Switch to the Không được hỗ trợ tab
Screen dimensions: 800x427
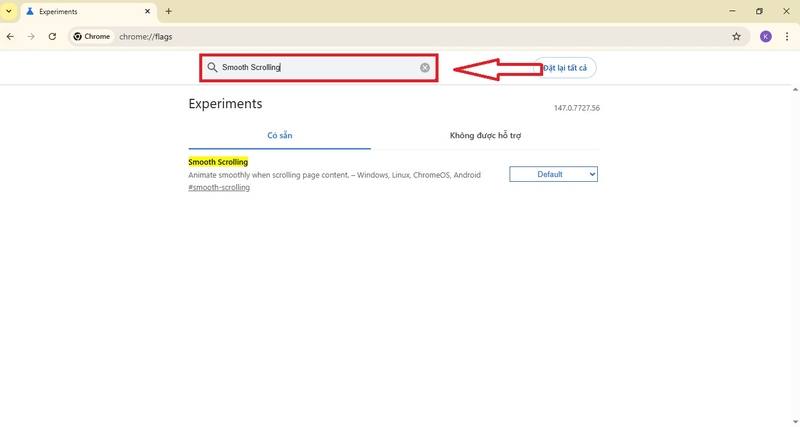pos(485,136)
